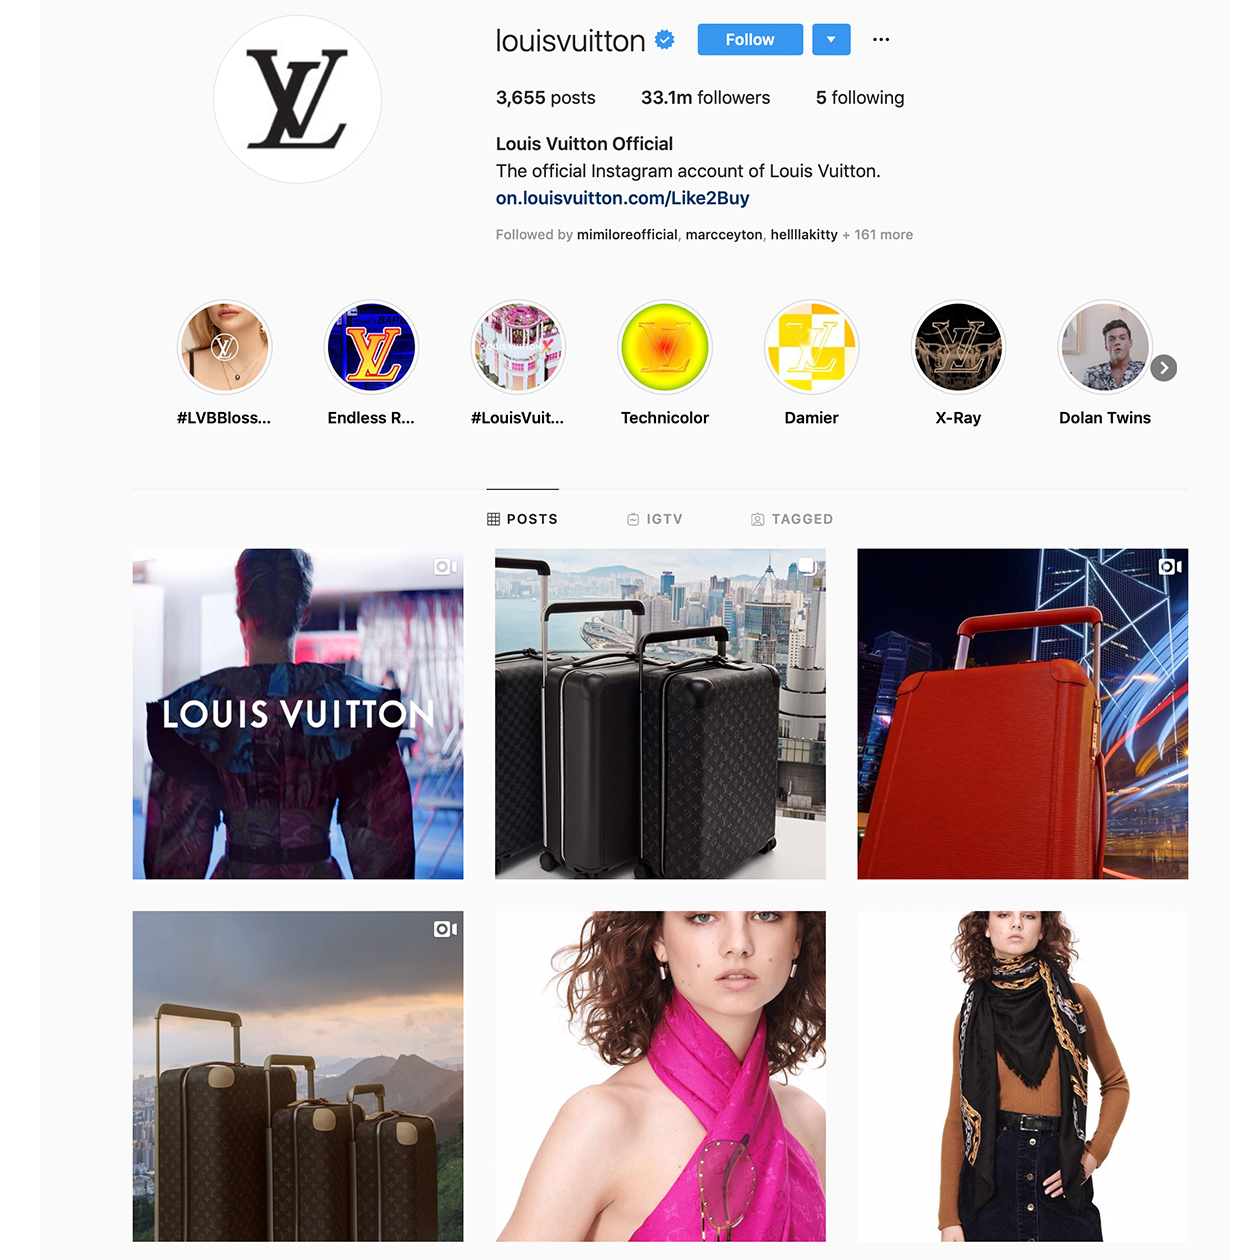Open on.louisvuitton.com/Like2Buy link
This screenshot has width=1260, height=1260.
pos(622,198)
